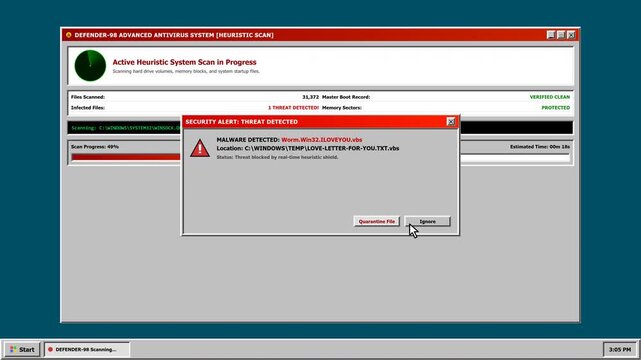This screenshot has height=360, width=641.
Task: Click the green radar scan icon
Action: point(90,66)
